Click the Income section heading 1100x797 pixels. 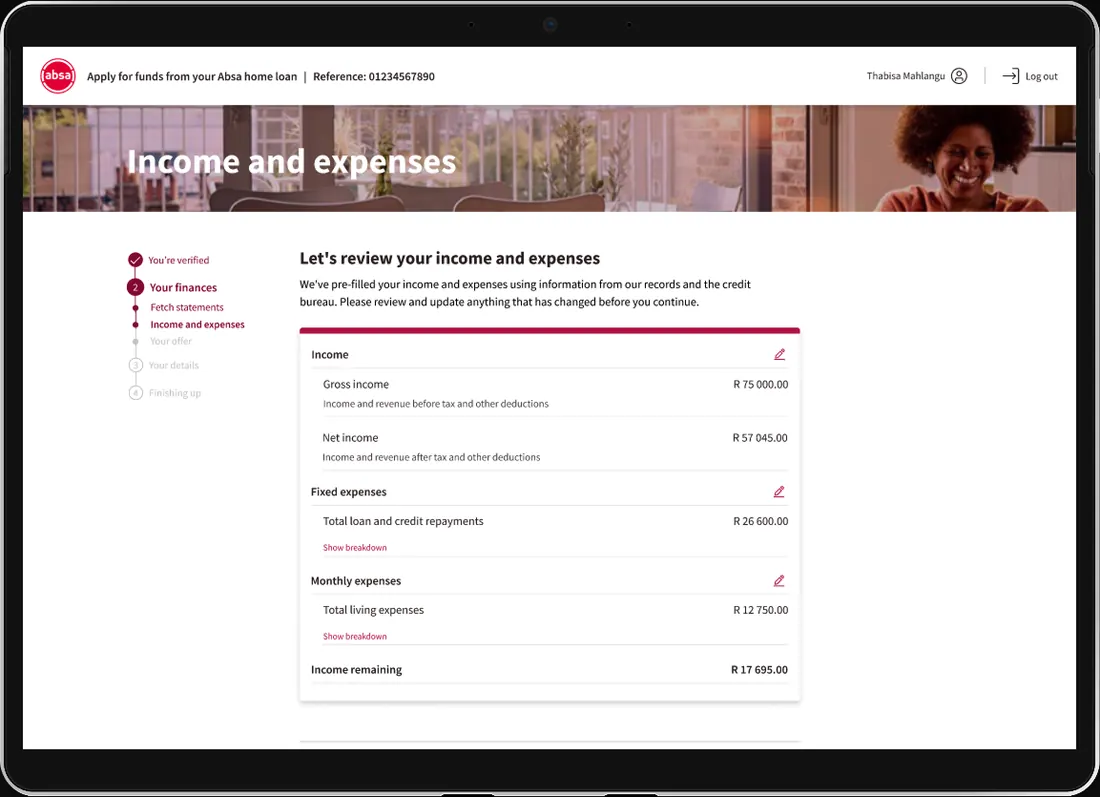(330, 355)
